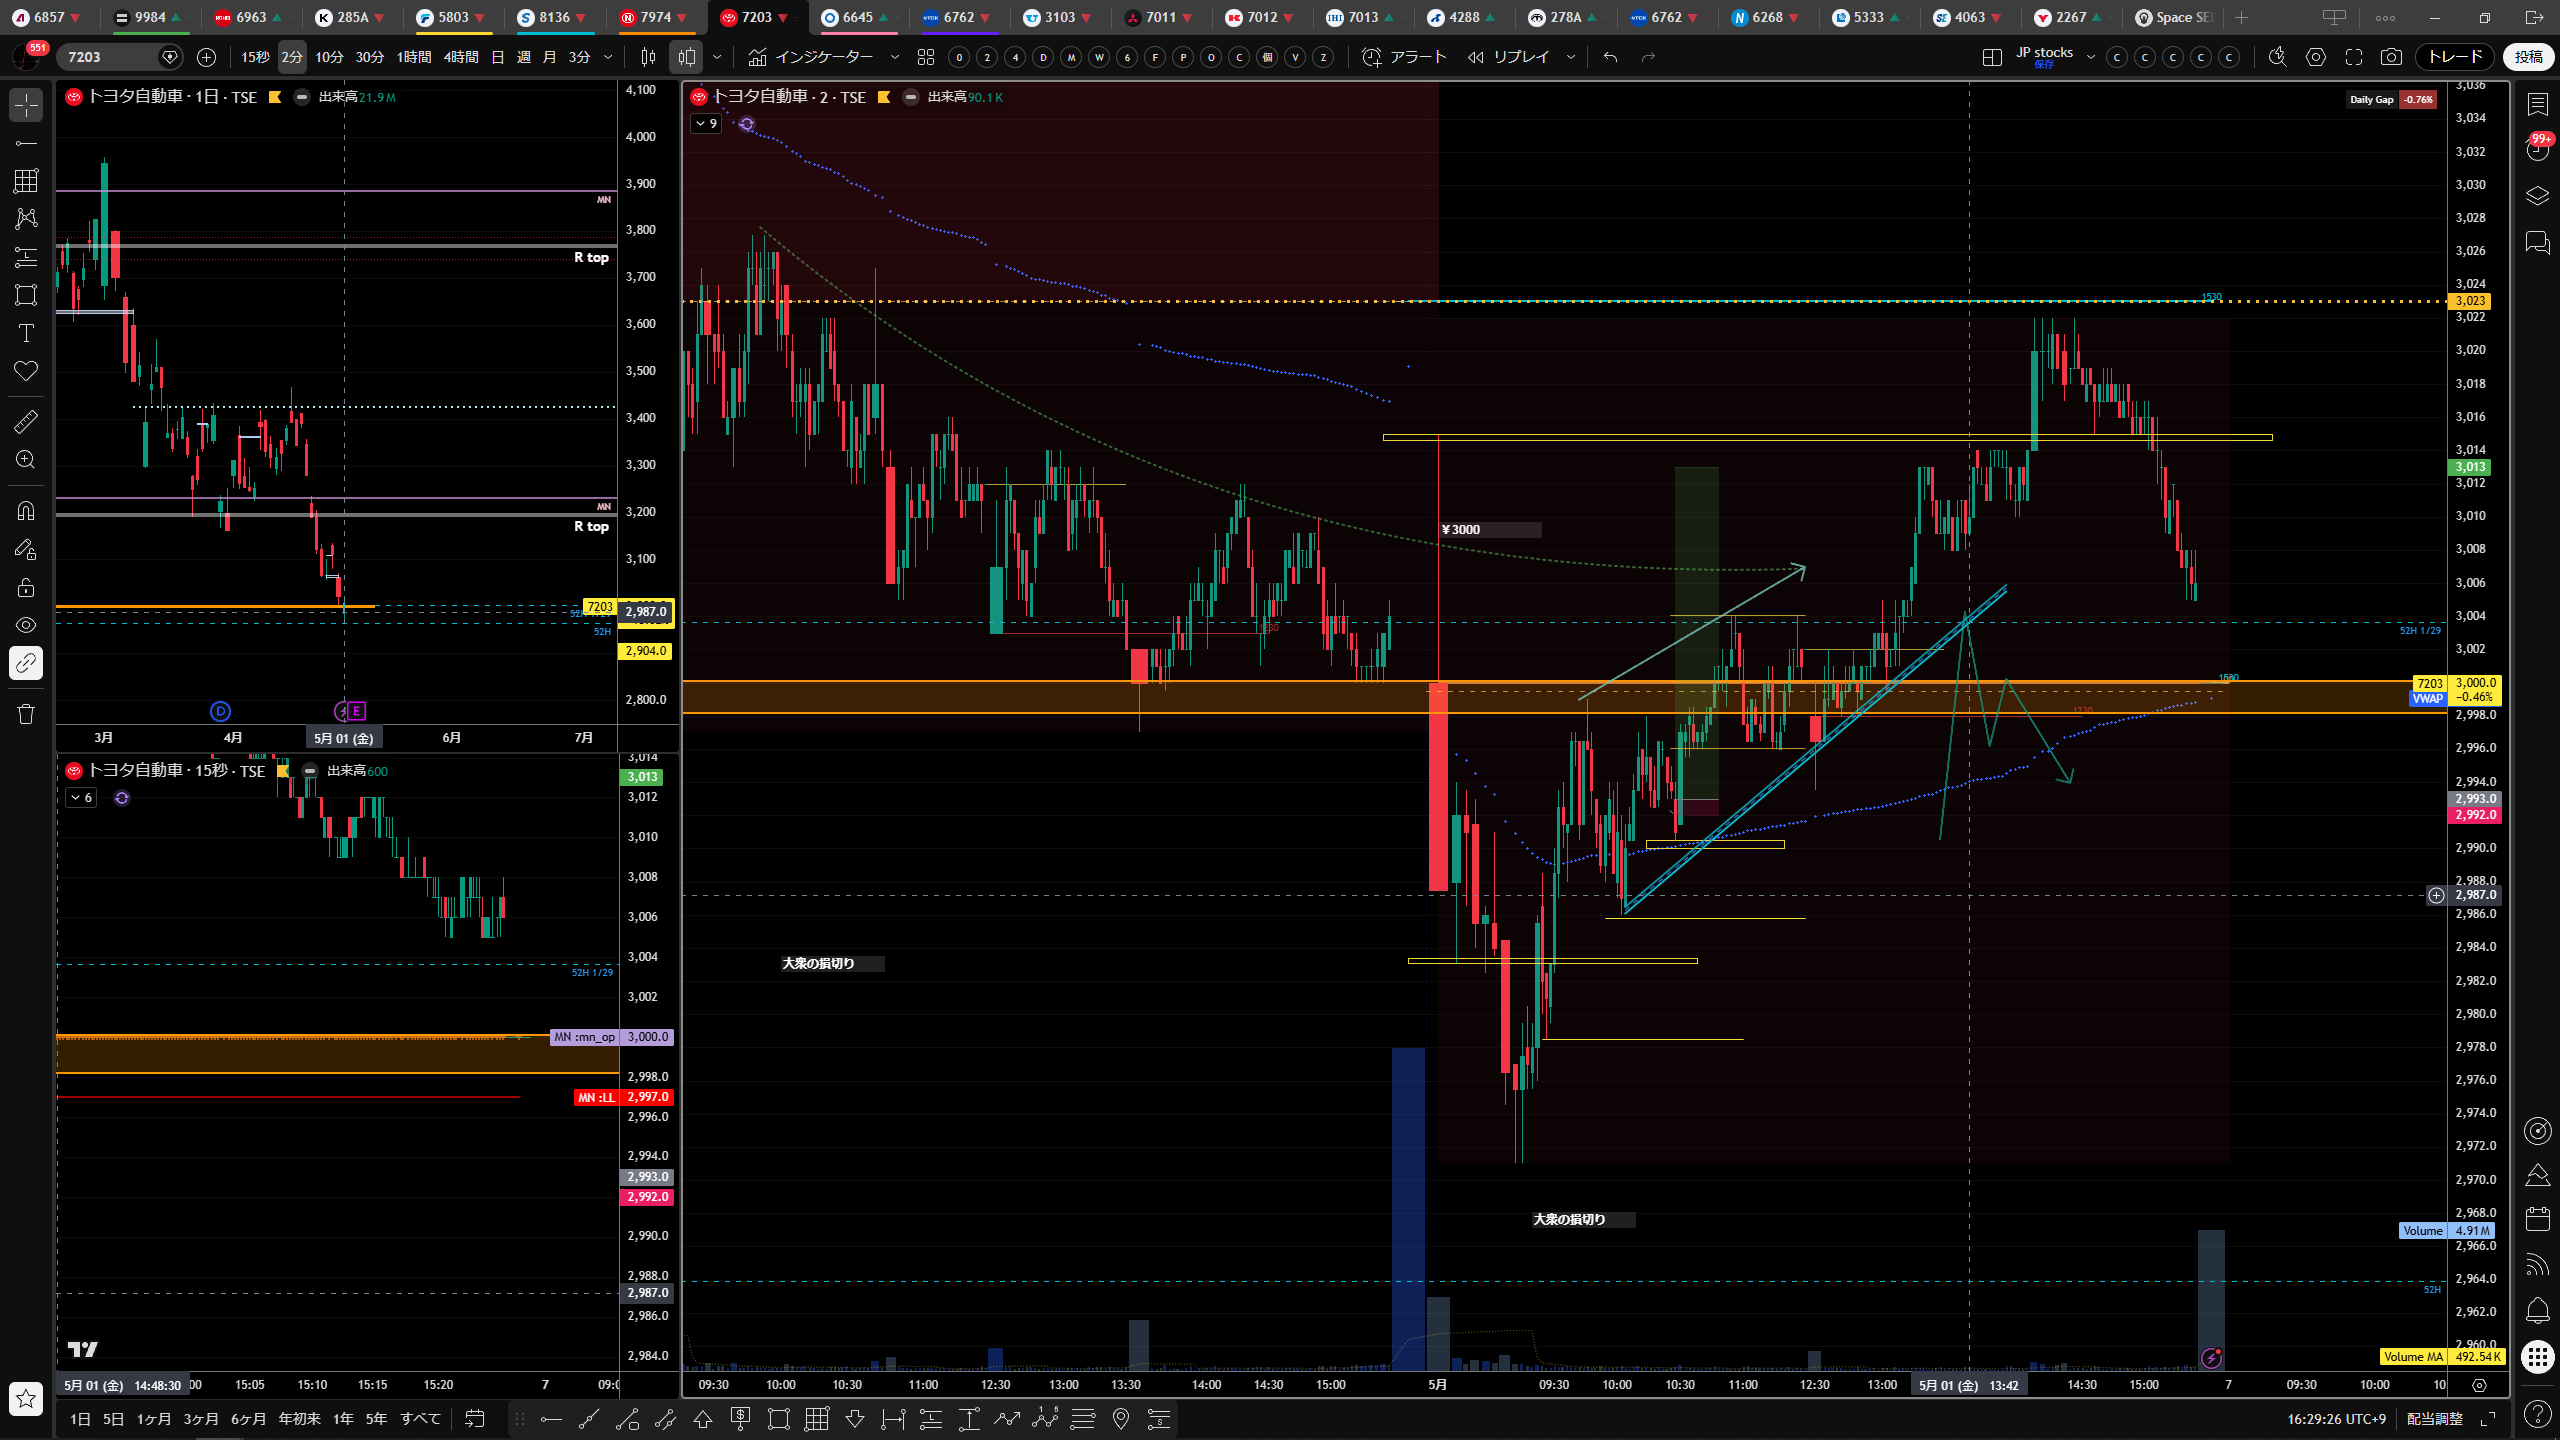
Task: Select the ruler measure tool
Action: click(26, 422)
